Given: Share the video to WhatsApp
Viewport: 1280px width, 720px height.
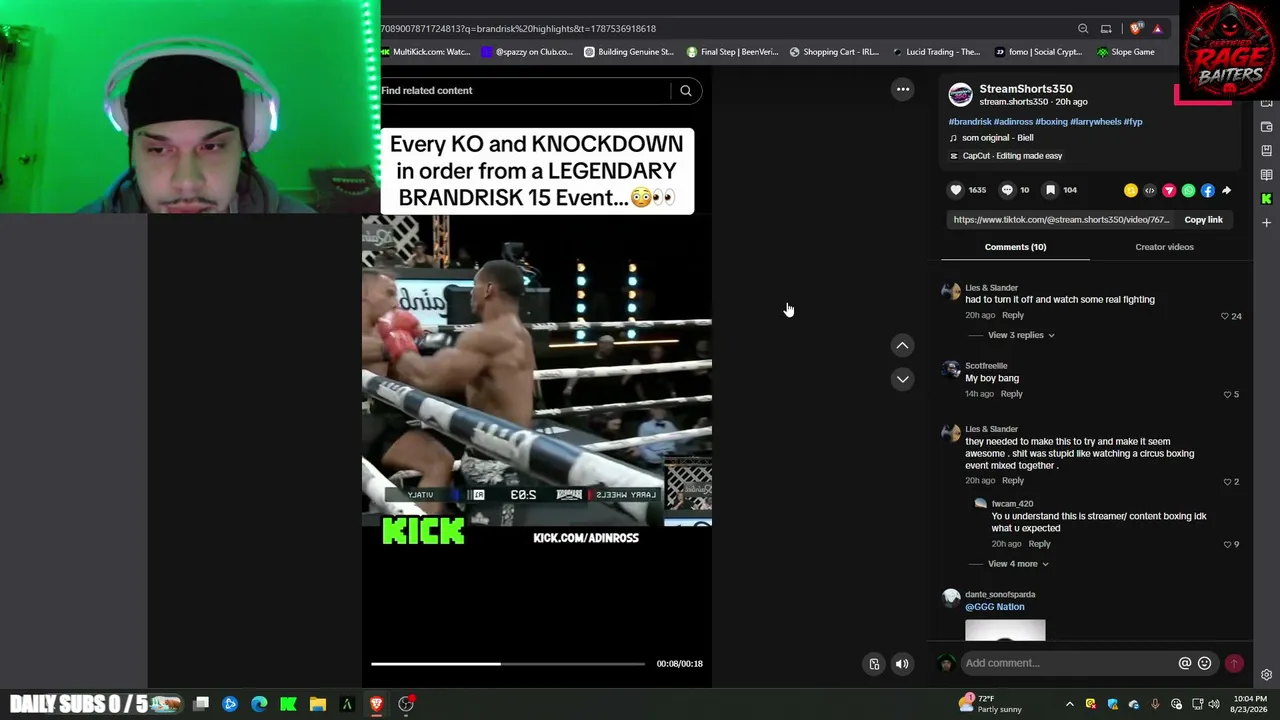Looking at the screenshot, I should point(1188,190).
